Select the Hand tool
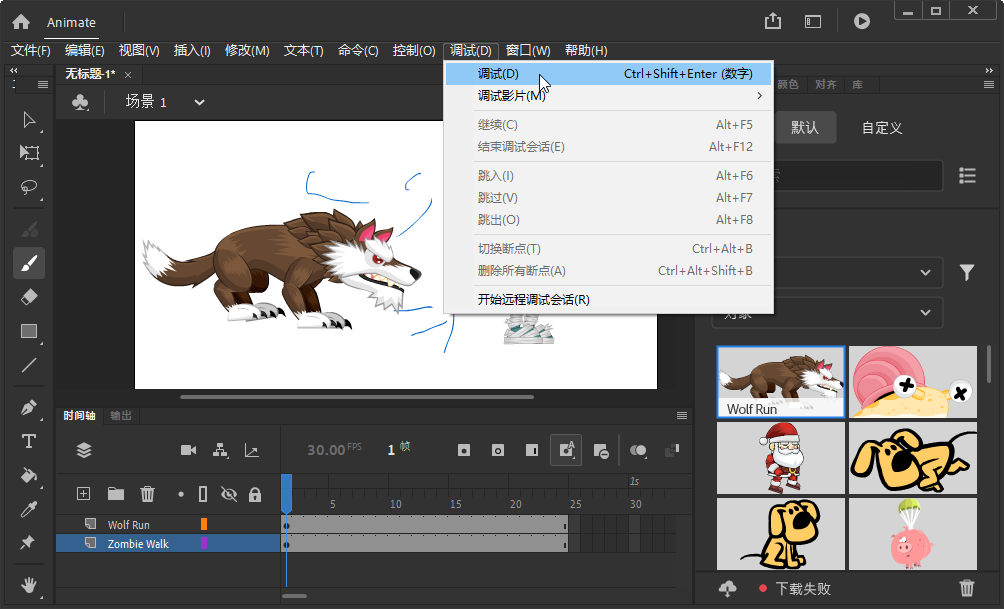 [x=29, y=587]
